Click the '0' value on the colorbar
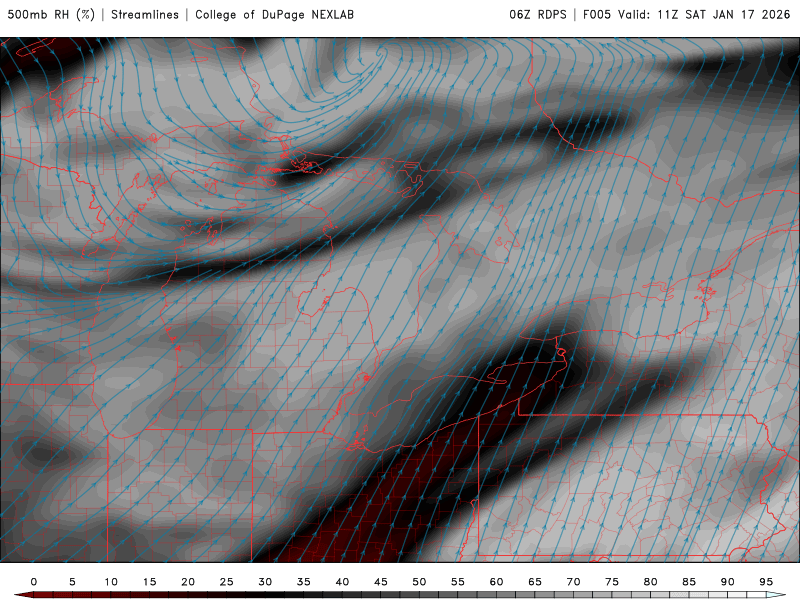The height and width of the screenshot is (600, 800). click(x=34, y=582)
